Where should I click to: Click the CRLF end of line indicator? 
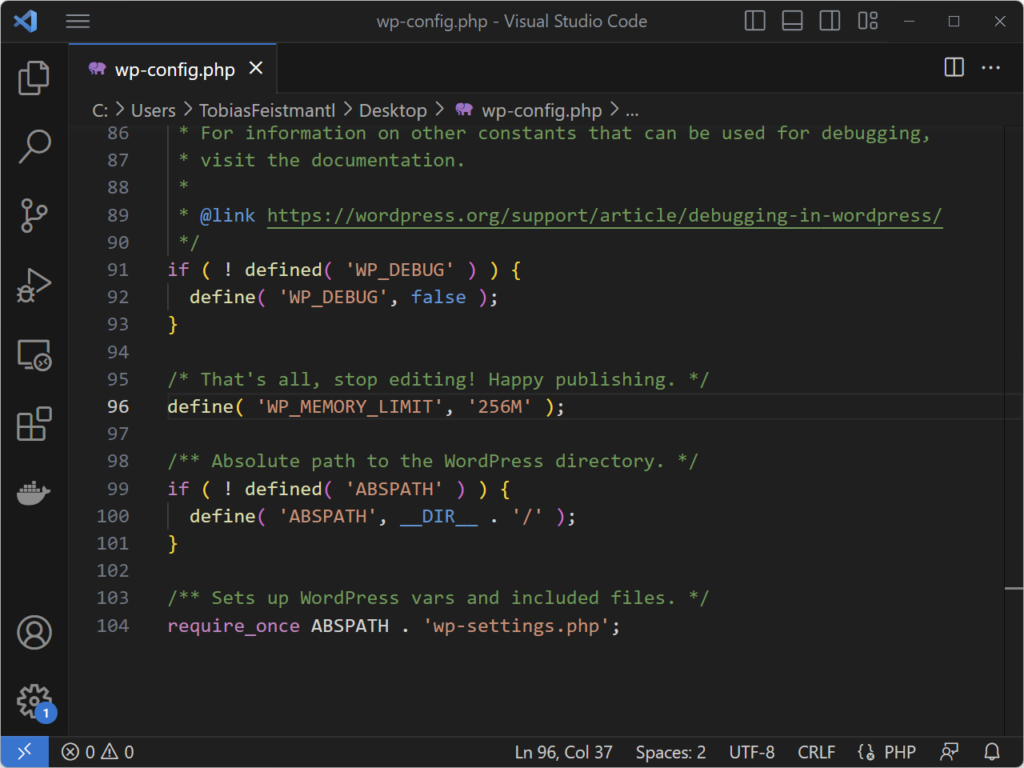[x=817, y=752]
